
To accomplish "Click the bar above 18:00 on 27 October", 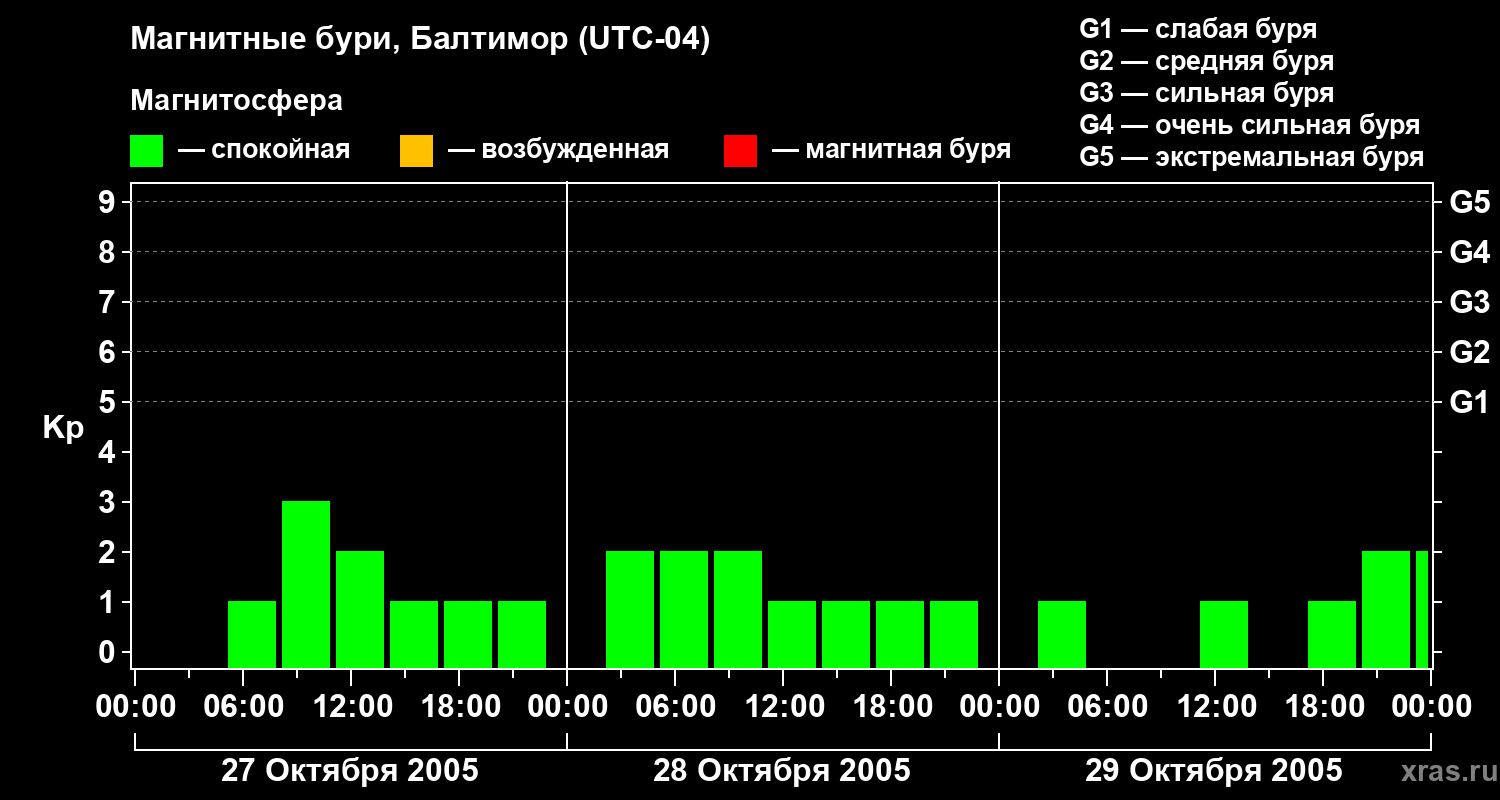I will [x=468, y=634].
